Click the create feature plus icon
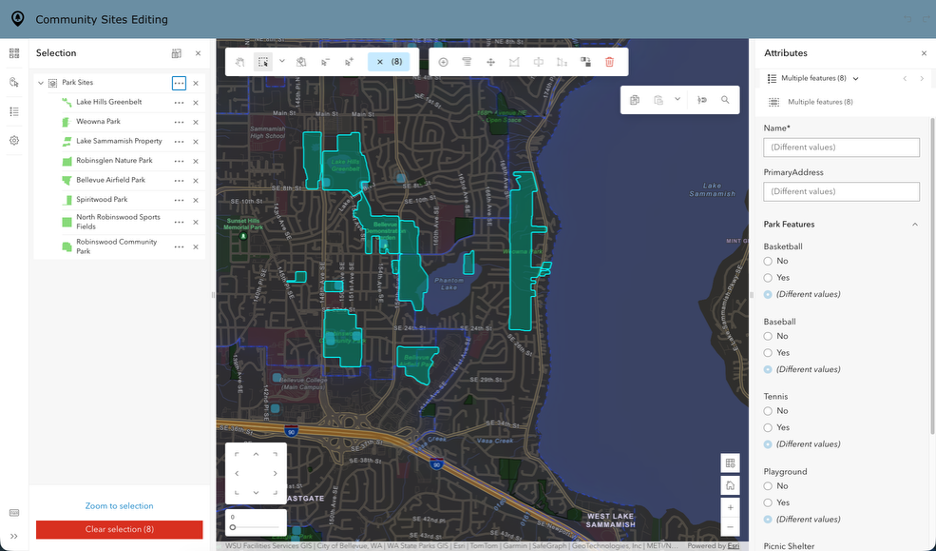Screen dimensions: 936x552 (444, 62)
